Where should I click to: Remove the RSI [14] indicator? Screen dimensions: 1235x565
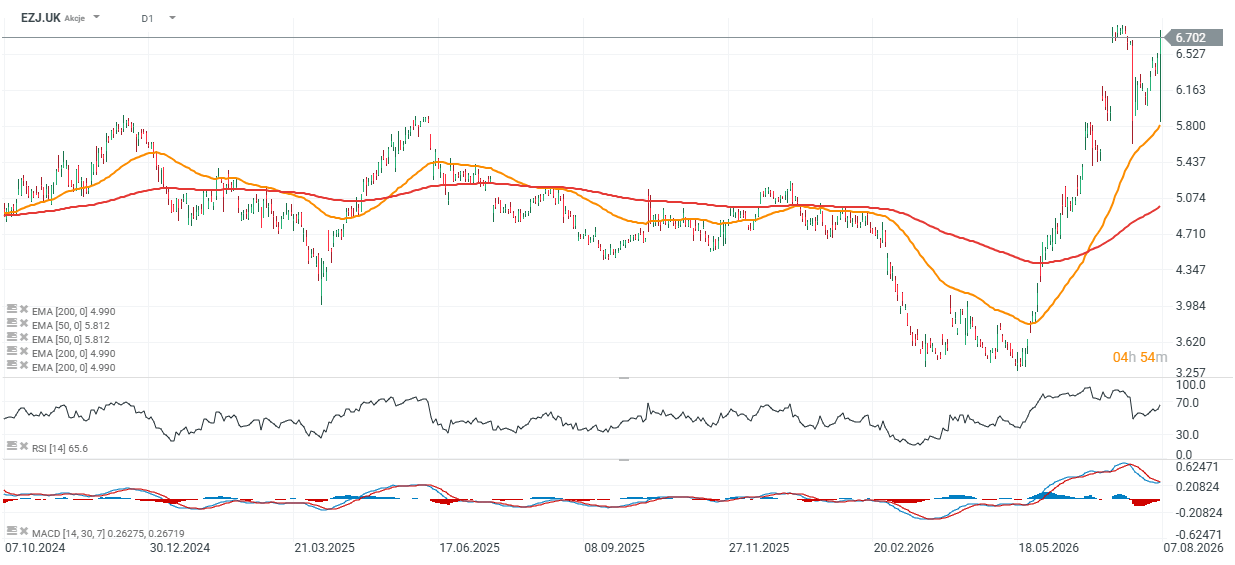[23, 448]
